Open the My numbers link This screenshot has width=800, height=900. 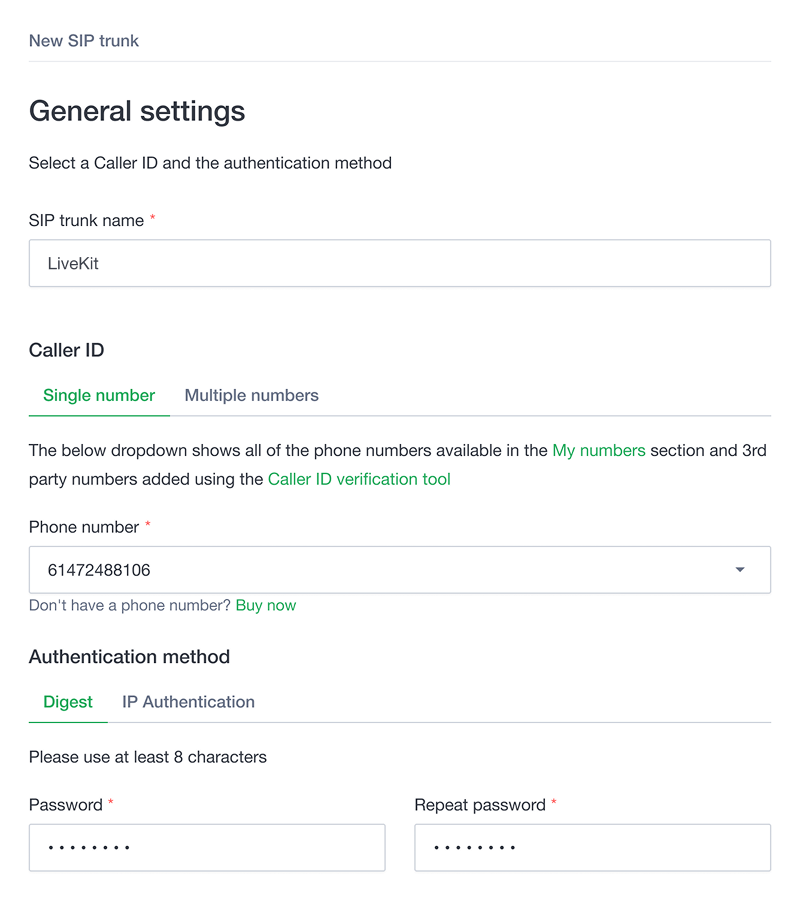(599, 451)
